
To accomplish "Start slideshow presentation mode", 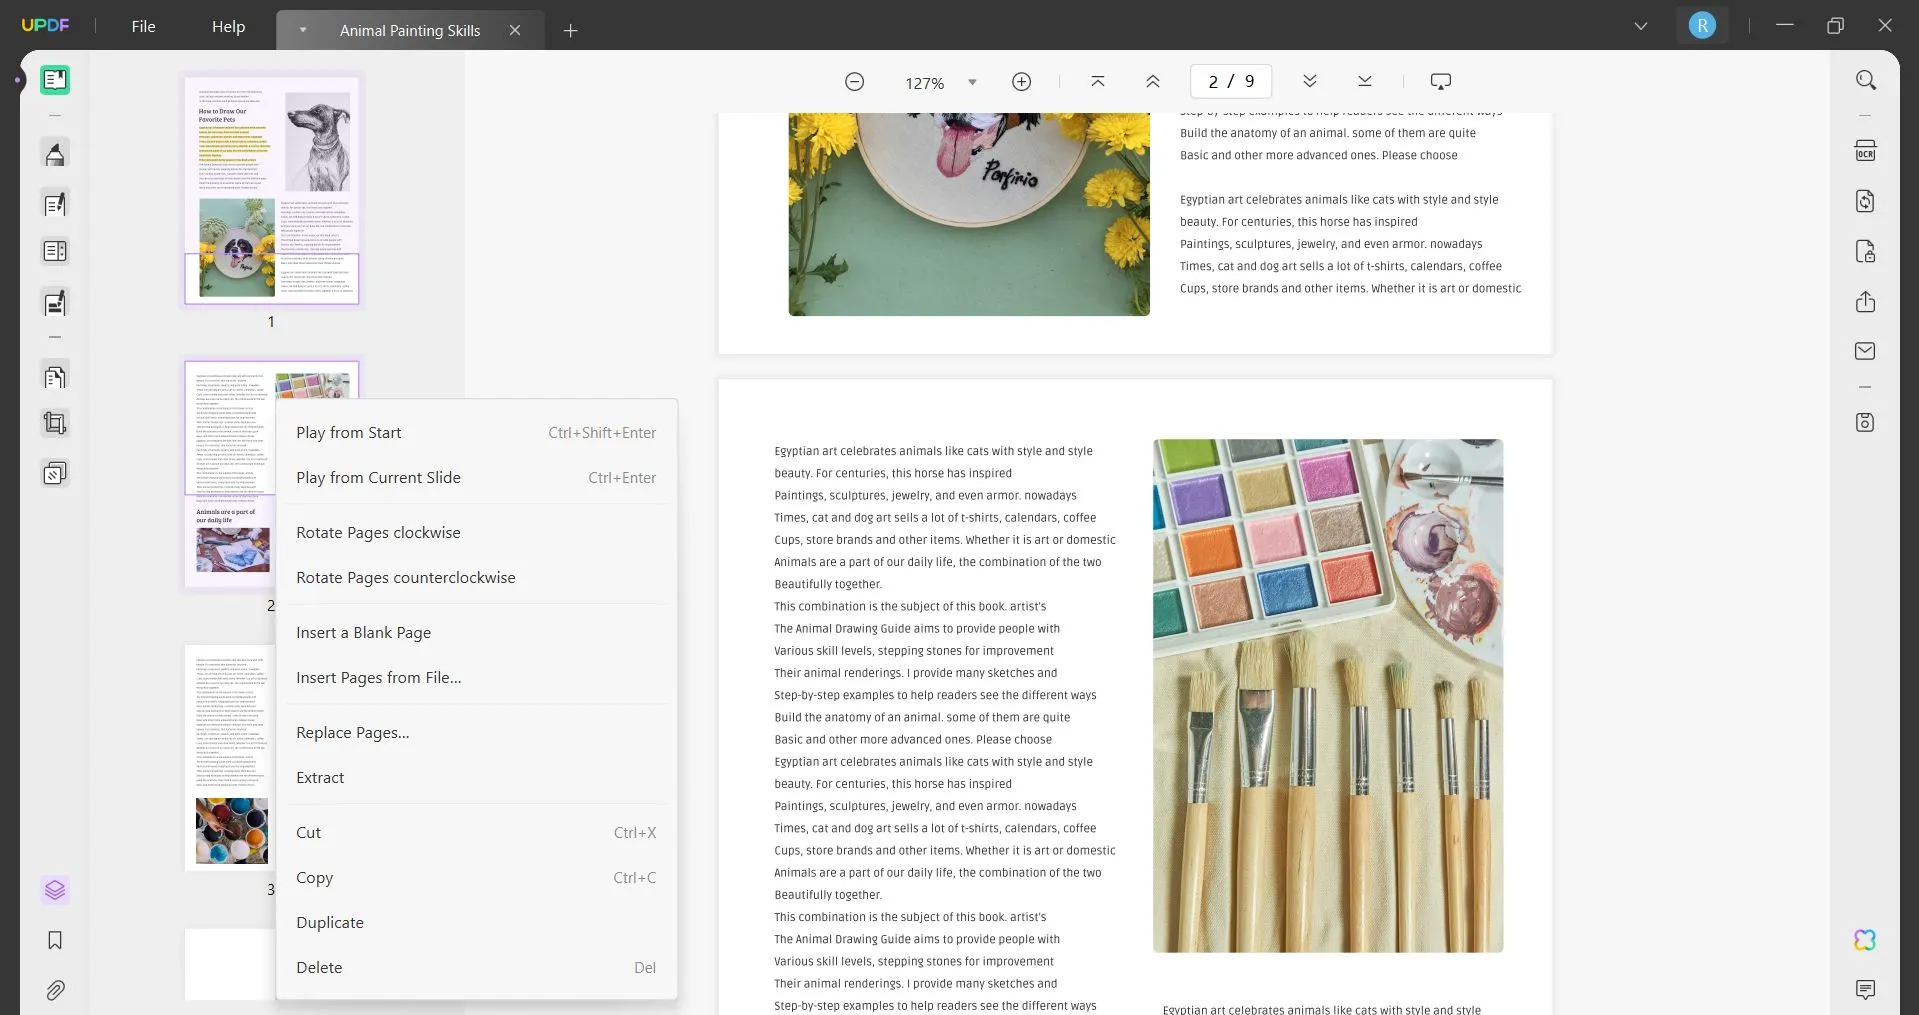I will point(1441,82).
